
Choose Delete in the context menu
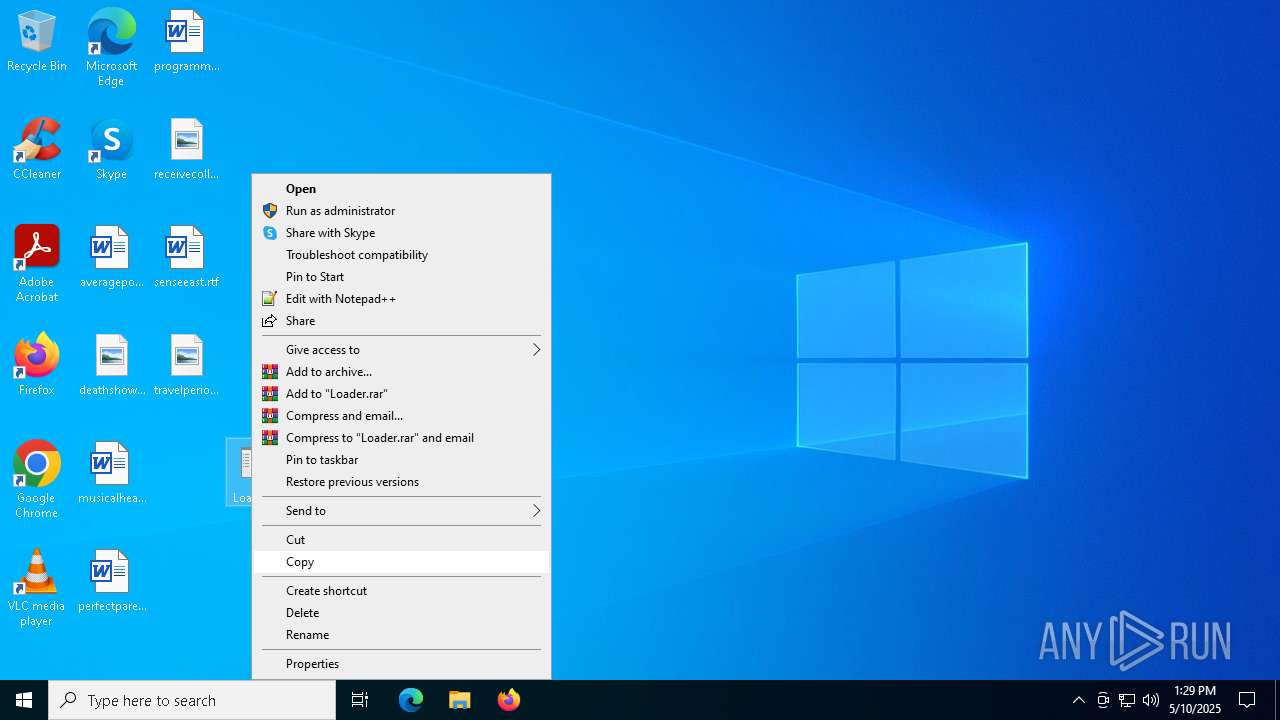pyautogui.click(x=401, y=613)
